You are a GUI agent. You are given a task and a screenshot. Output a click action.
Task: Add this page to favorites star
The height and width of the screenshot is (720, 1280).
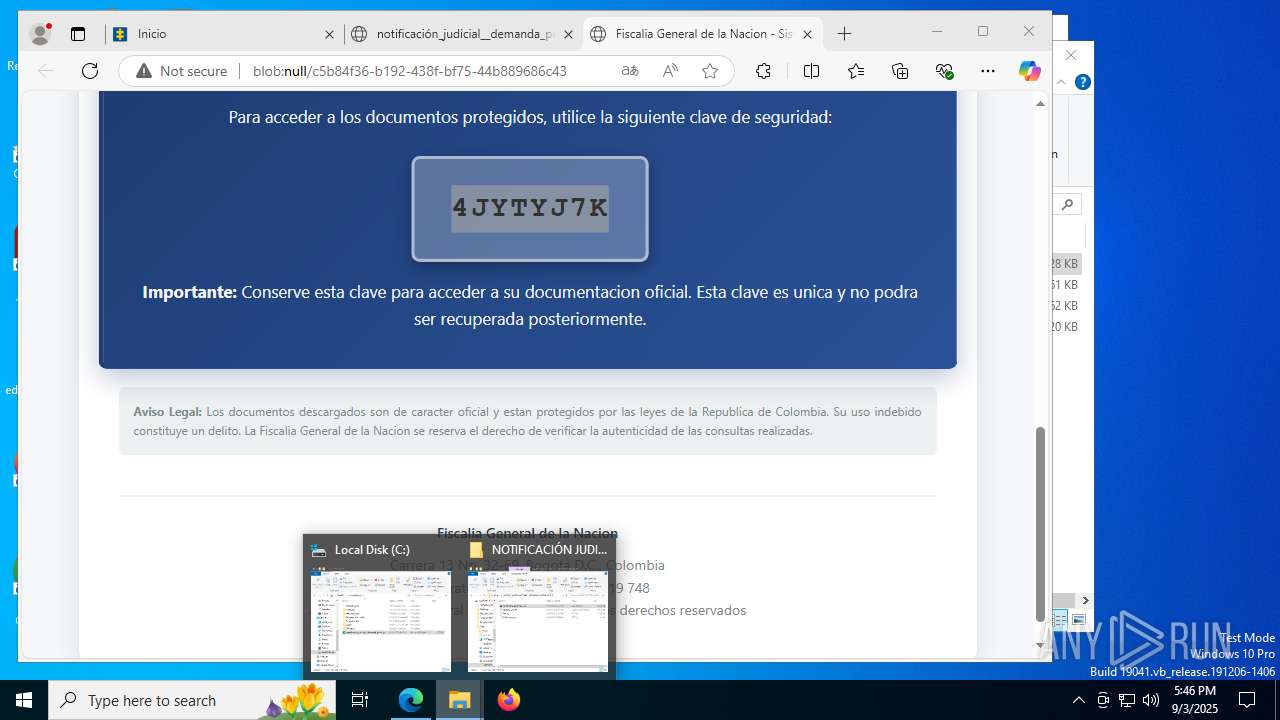click(710, 71)
